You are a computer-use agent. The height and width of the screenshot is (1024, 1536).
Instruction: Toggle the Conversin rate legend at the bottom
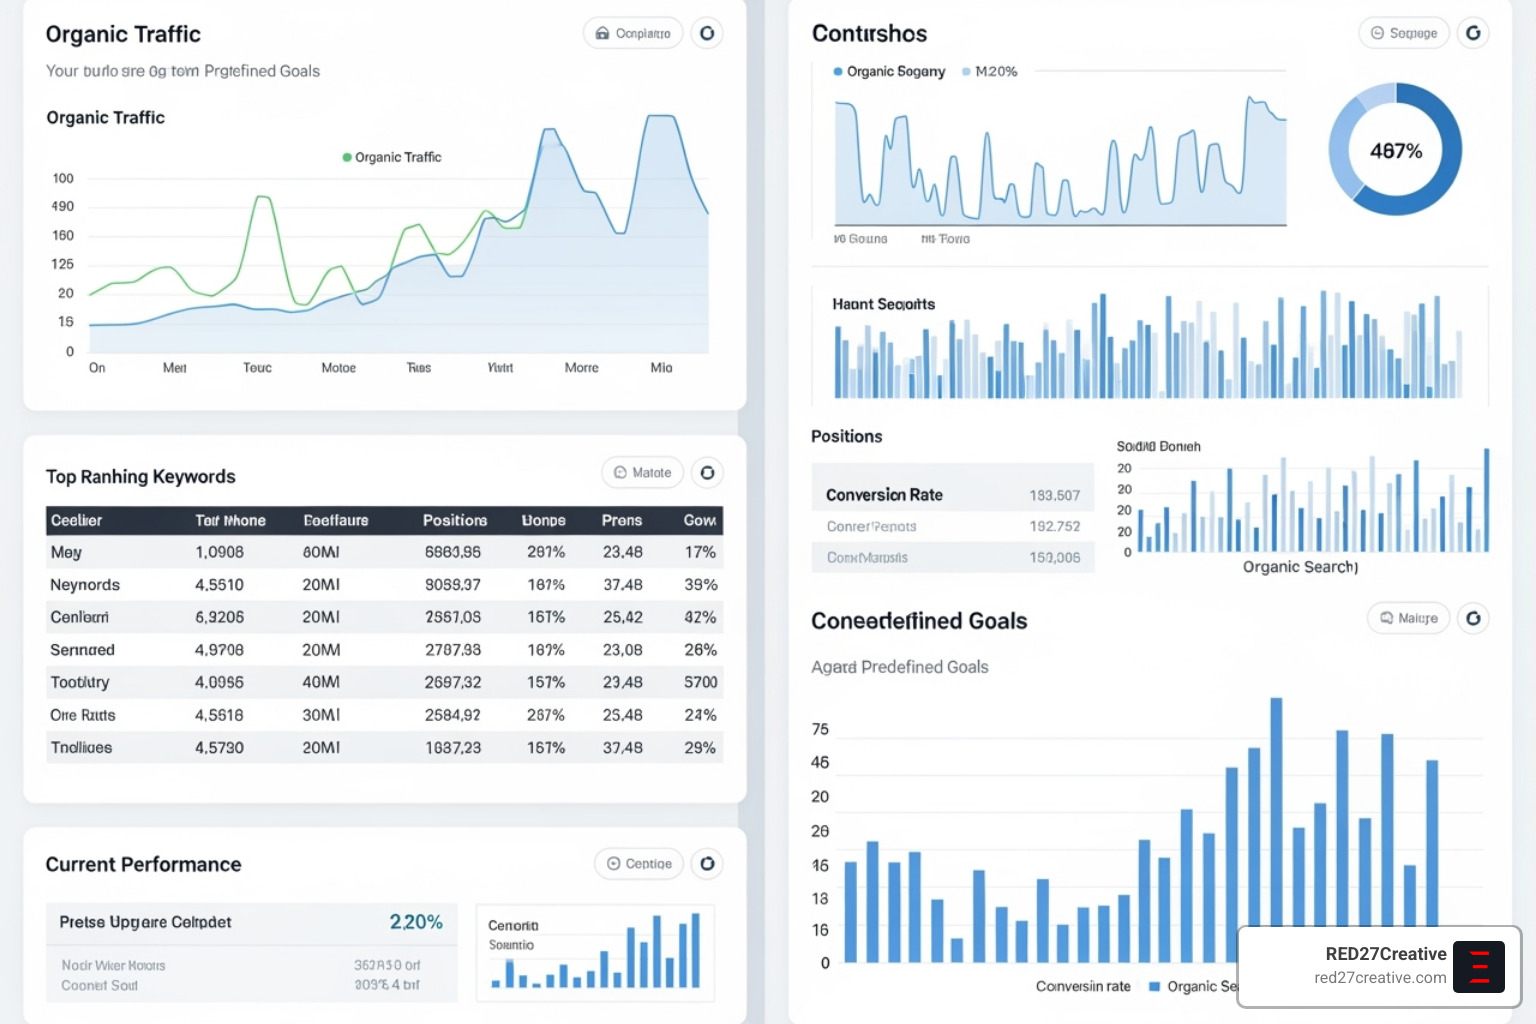[1083, 986]
